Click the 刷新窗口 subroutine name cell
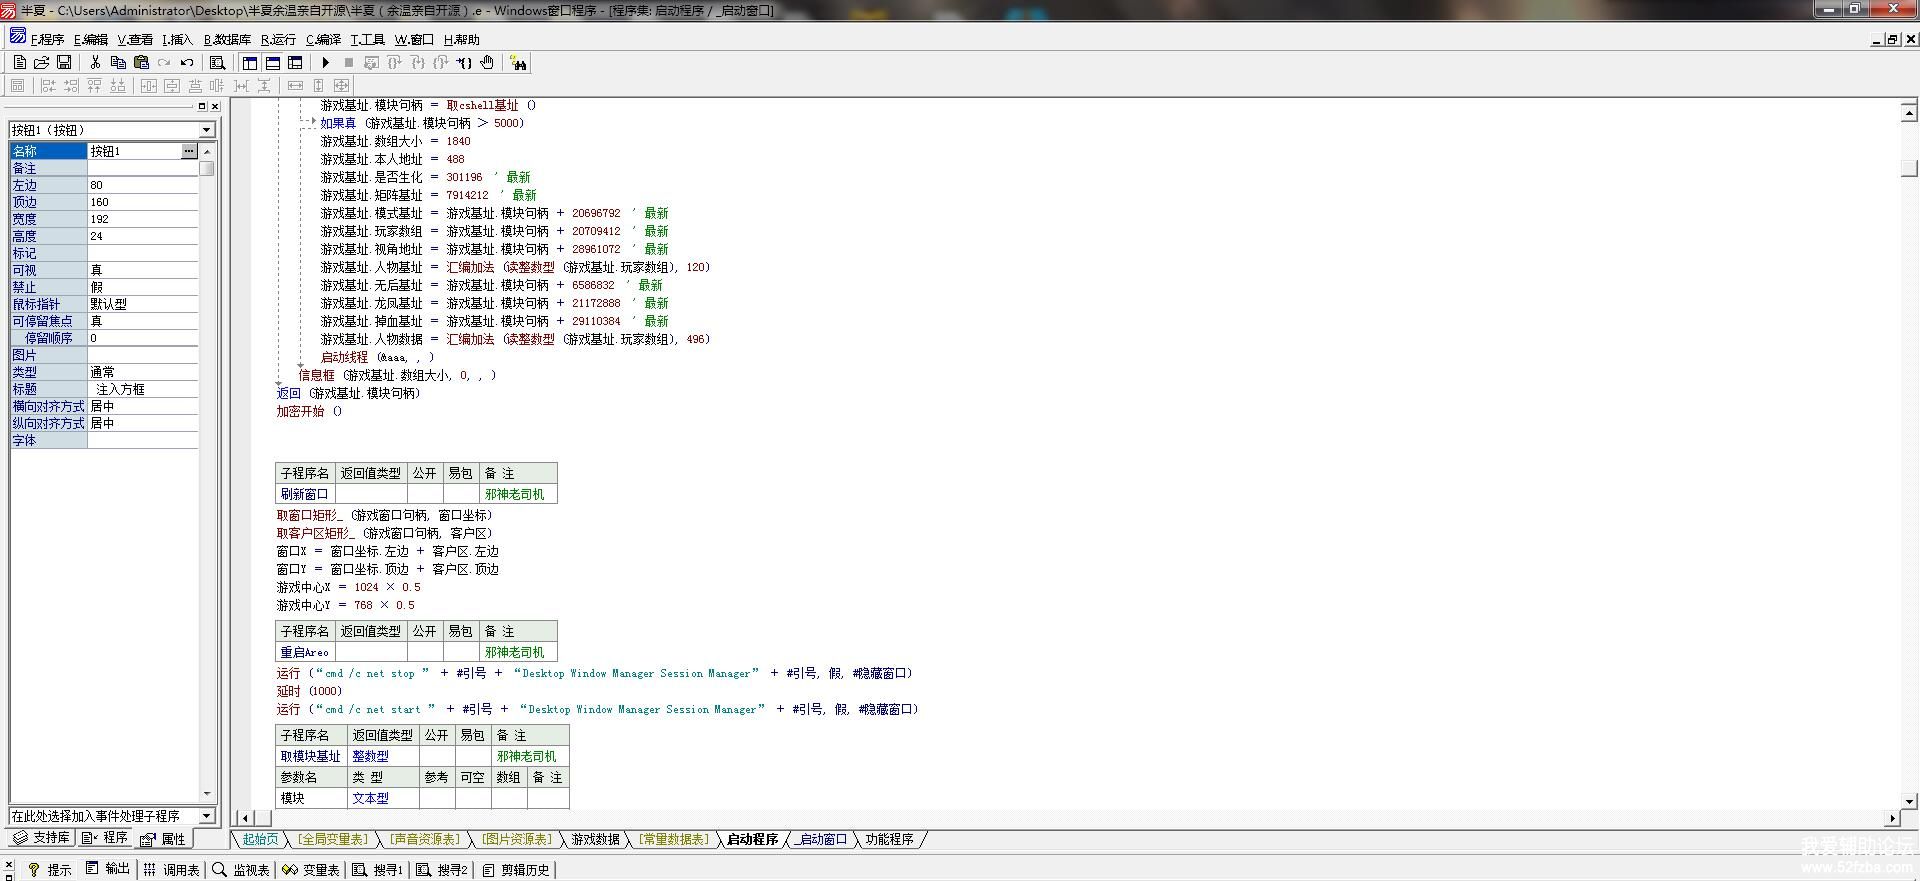1920x881 pixels. point(305,494)
